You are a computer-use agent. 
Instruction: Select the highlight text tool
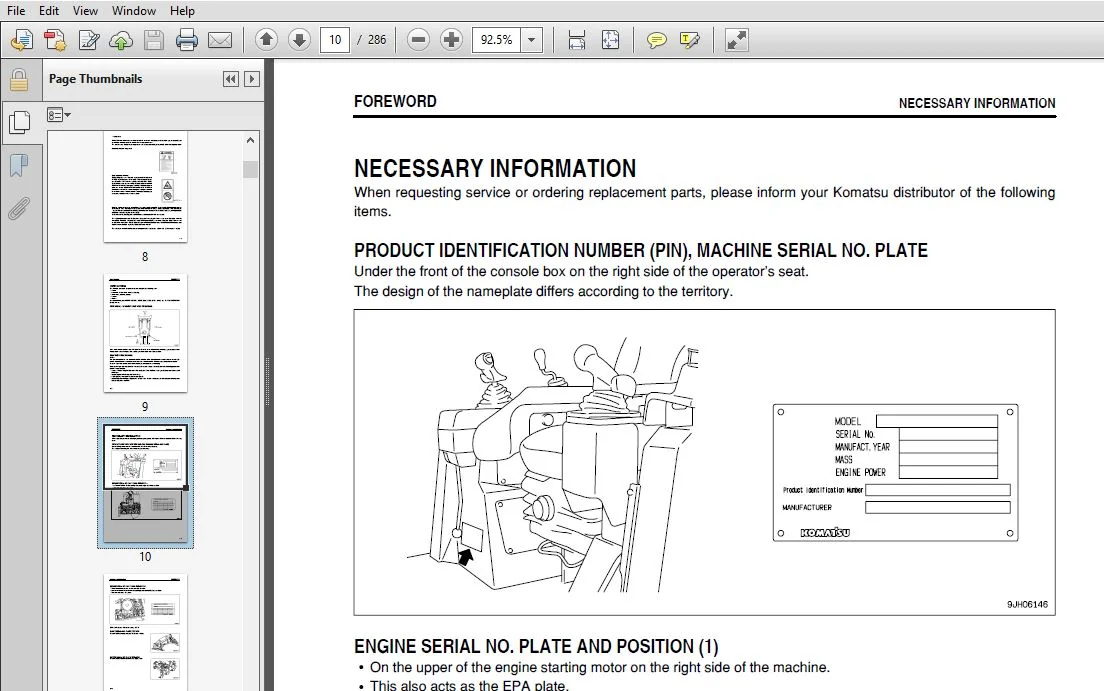pyautogui.click(x=689, y=40)
